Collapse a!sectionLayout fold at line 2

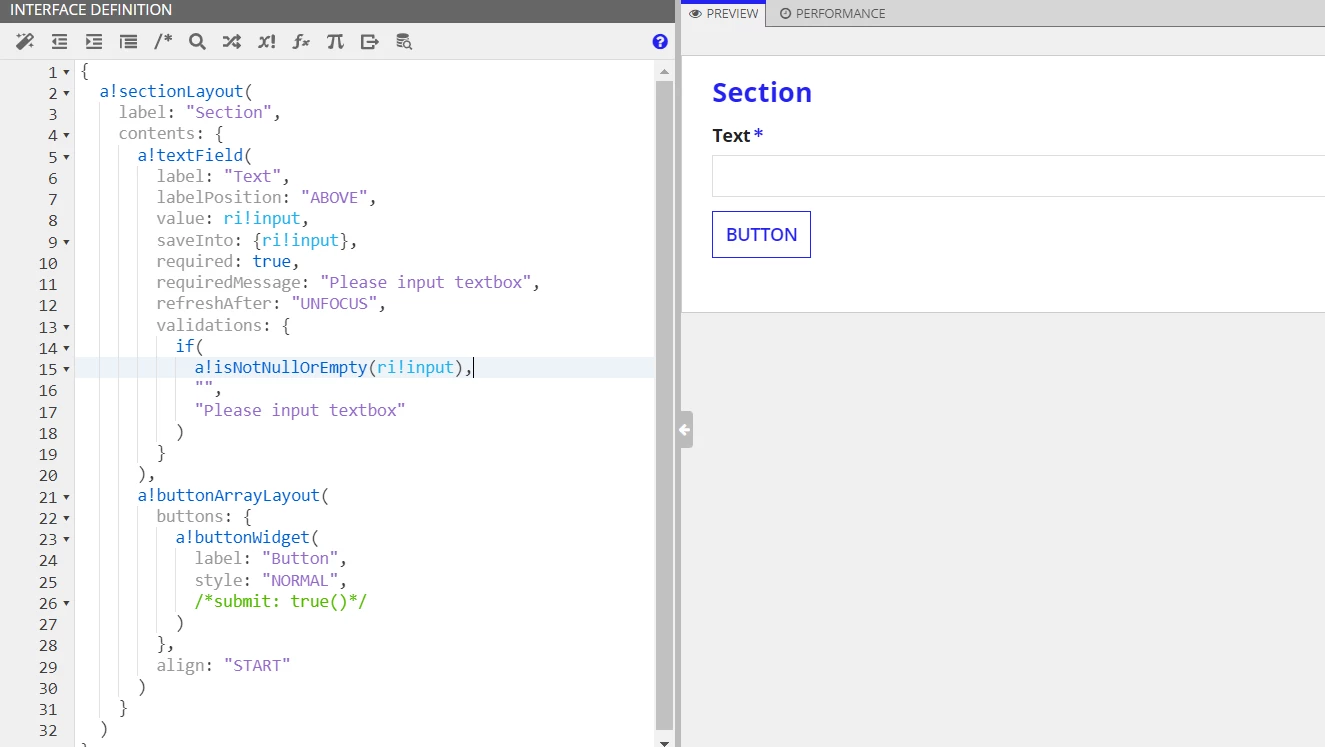pos(67,93)
